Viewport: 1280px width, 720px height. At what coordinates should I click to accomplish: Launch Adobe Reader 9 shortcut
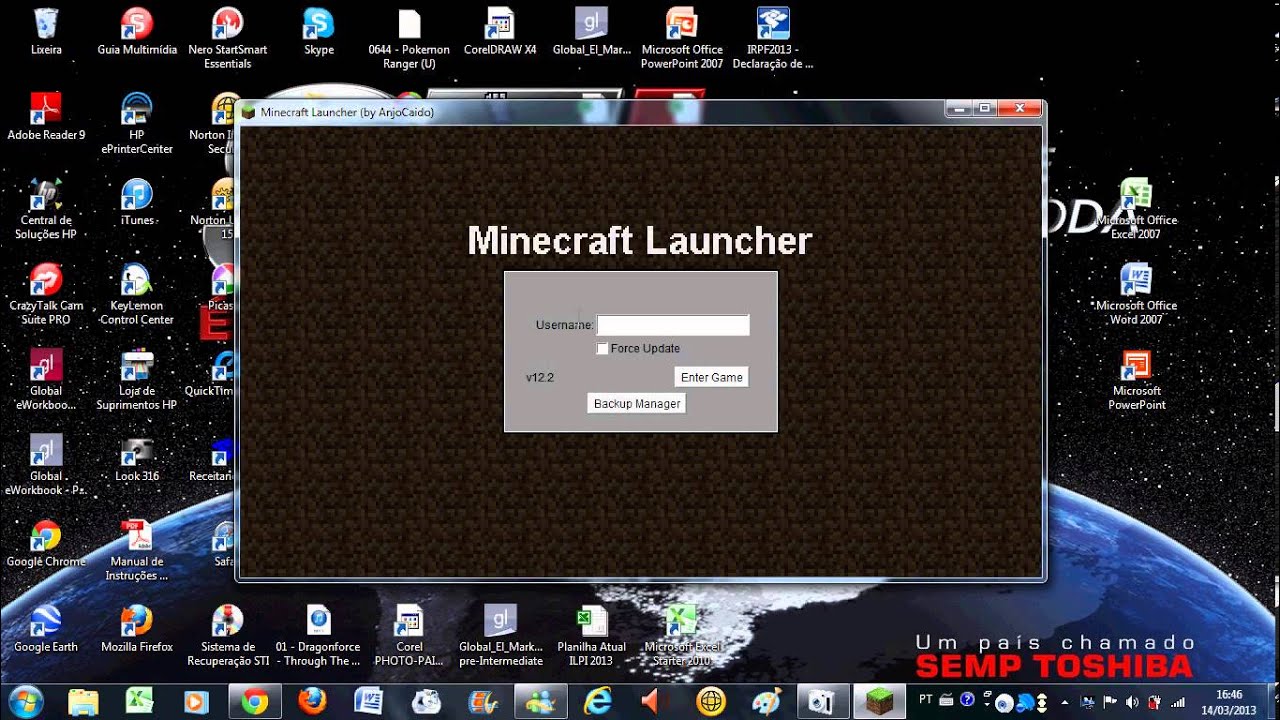pyautogui.click(x=46, y=117)
